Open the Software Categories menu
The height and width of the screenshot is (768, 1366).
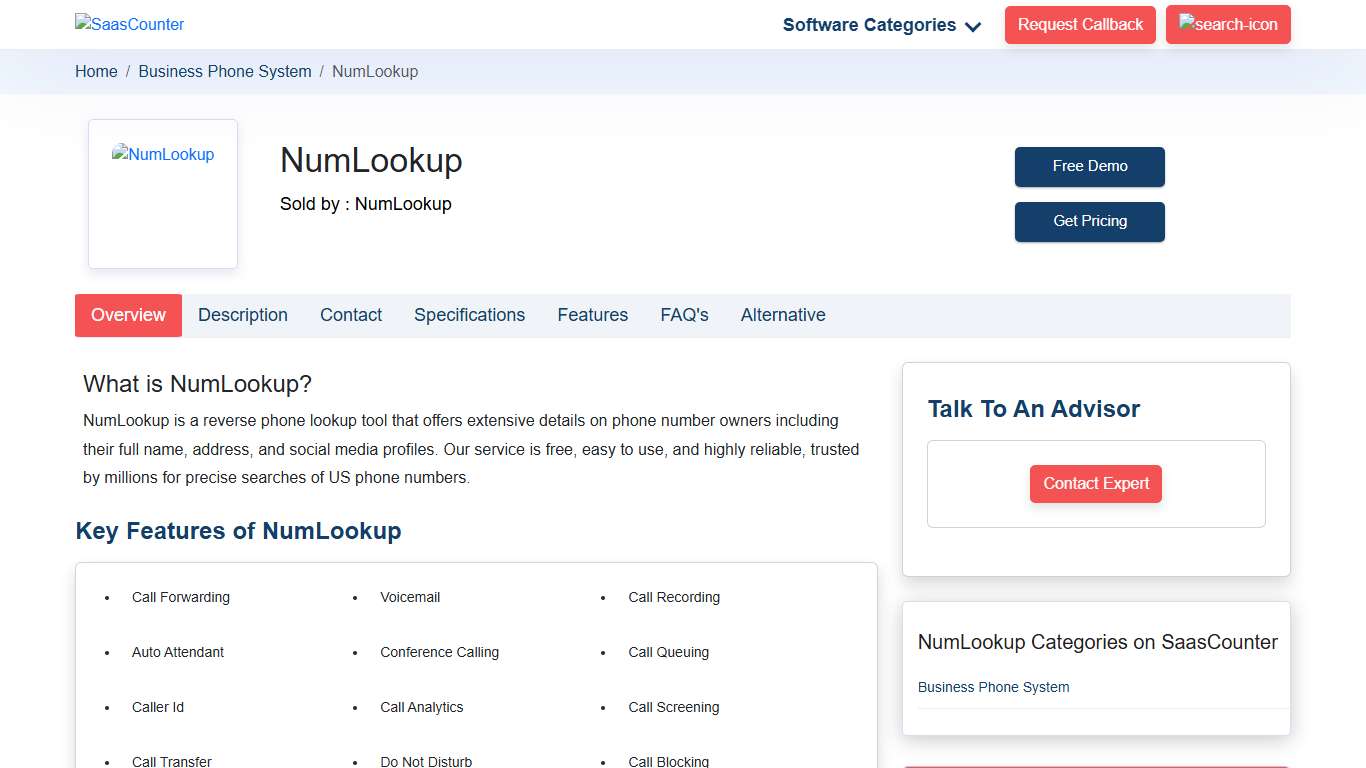868,24
